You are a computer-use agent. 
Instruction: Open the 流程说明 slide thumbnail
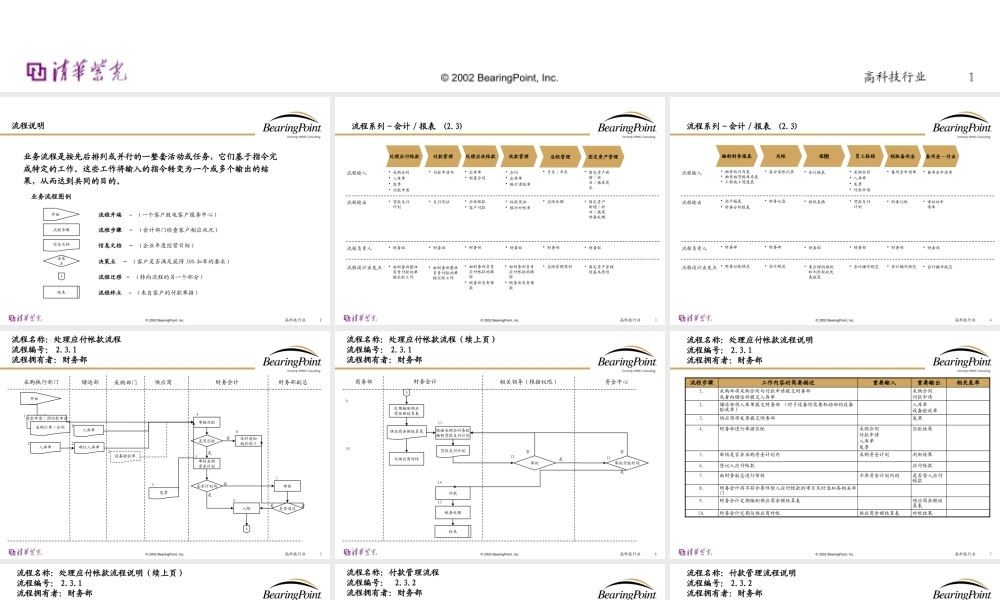coord(165,210)
